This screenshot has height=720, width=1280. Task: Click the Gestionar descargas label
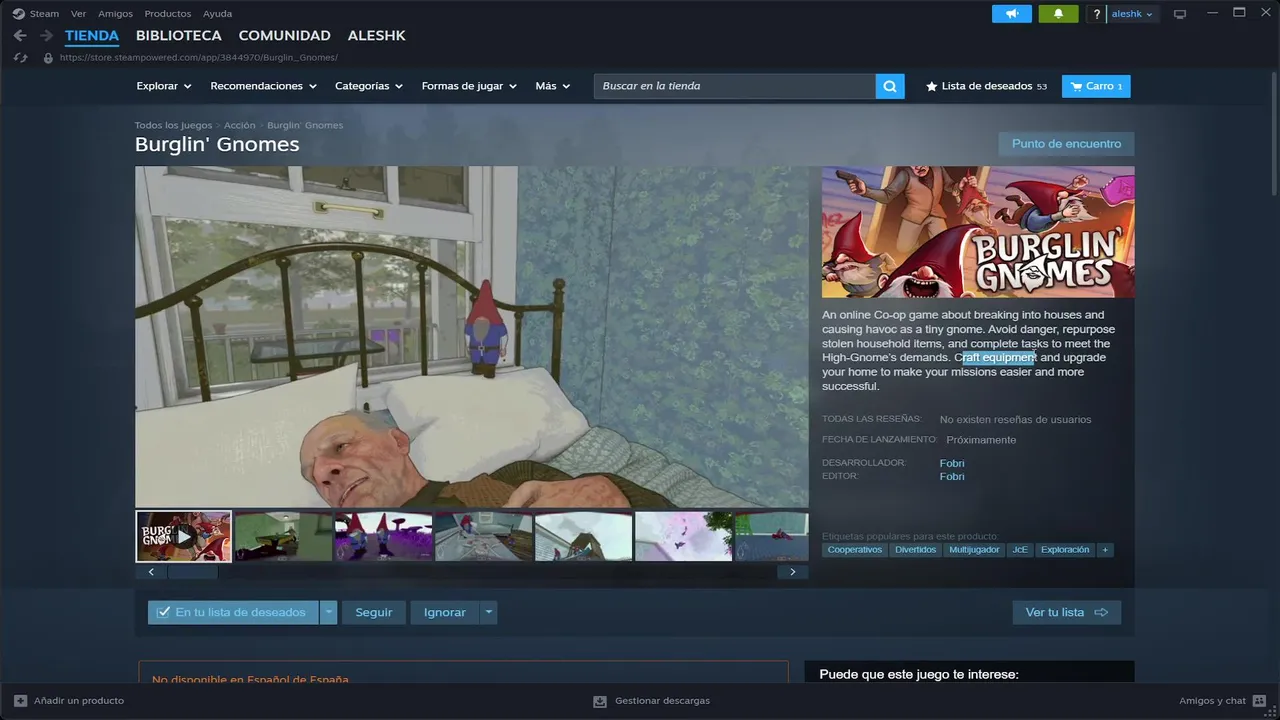pyautogui.click(x=663, y=701)
